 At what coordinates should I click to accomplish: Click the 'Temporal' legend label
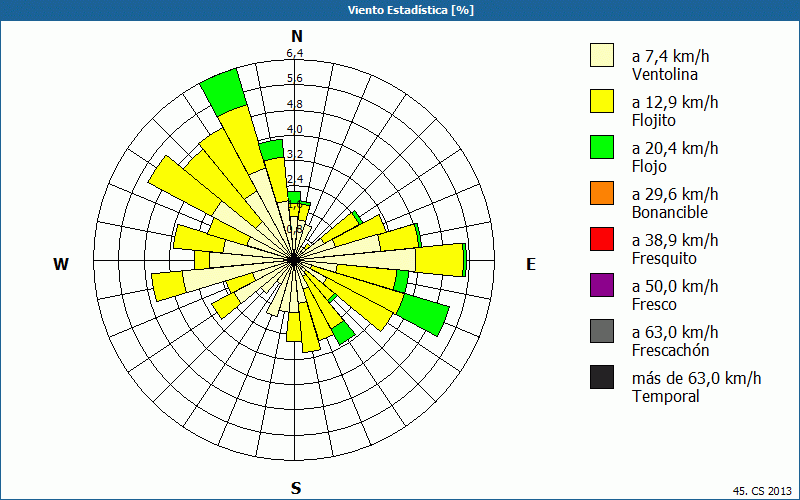coord(666,396)
